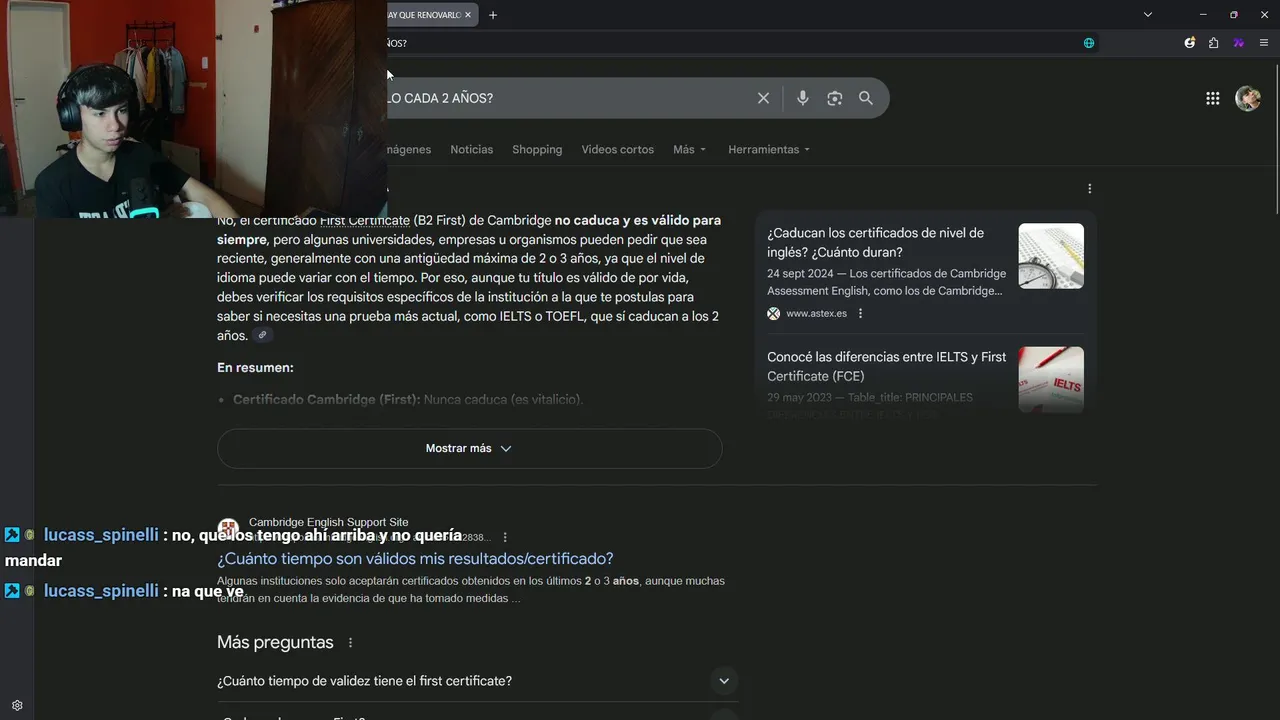
Task: Click the round face extension icon in toolbar
Action: (x=1189, y=43)
